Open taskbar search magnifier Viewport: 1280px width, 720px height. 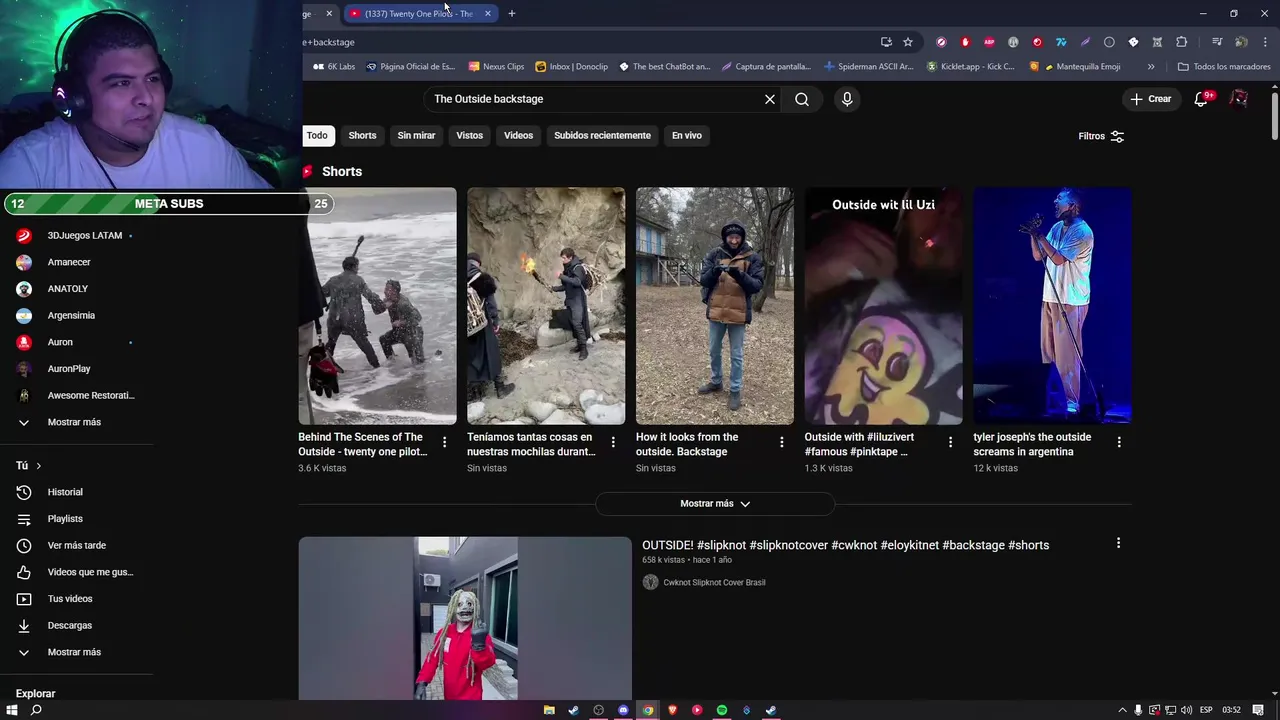point(36,710)
